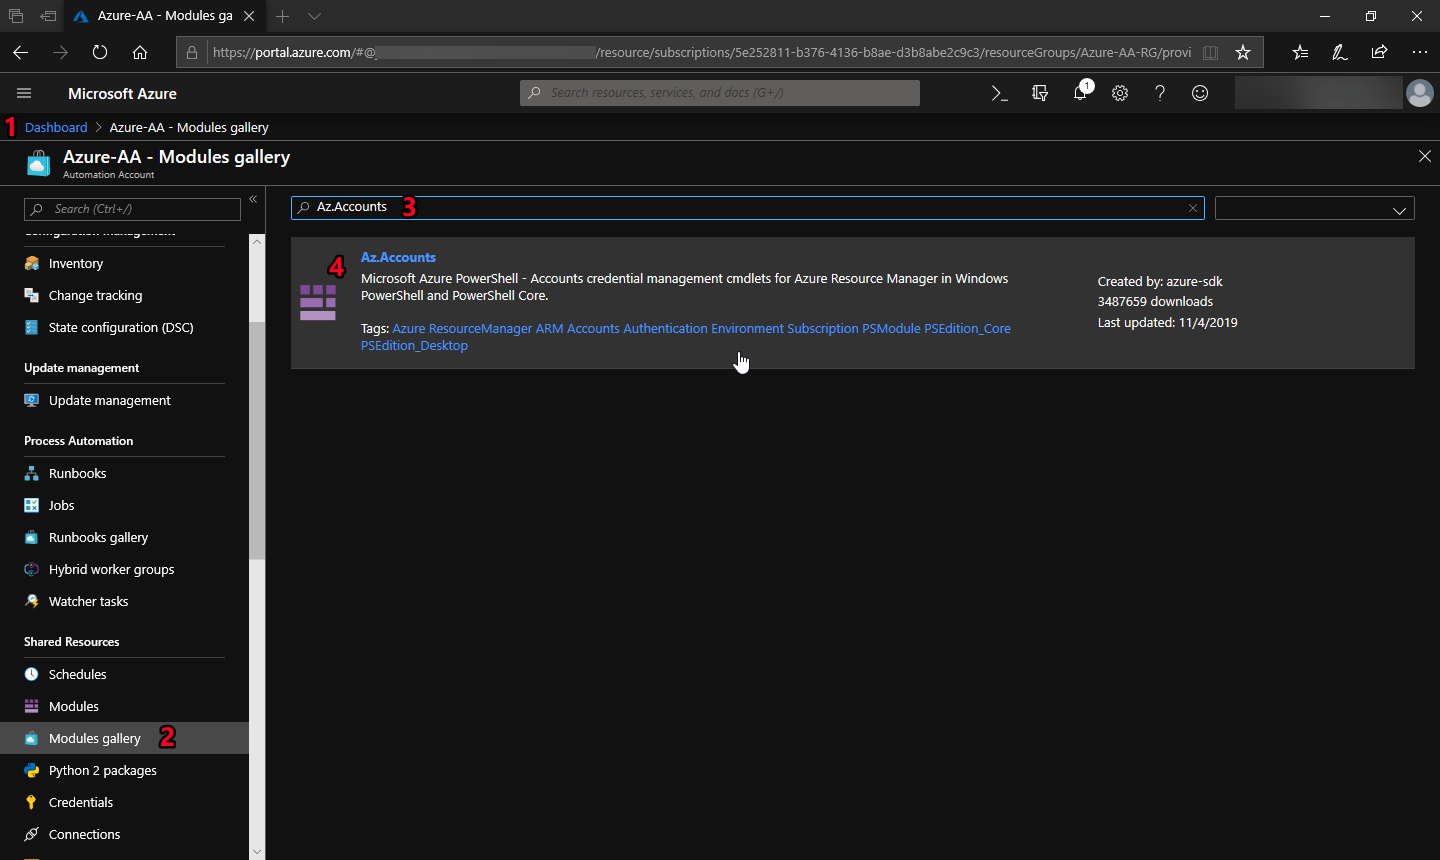This screenshot has width=1440, height=860.
Task: Favorite this page with the star icon
Action: point(1243,52)
